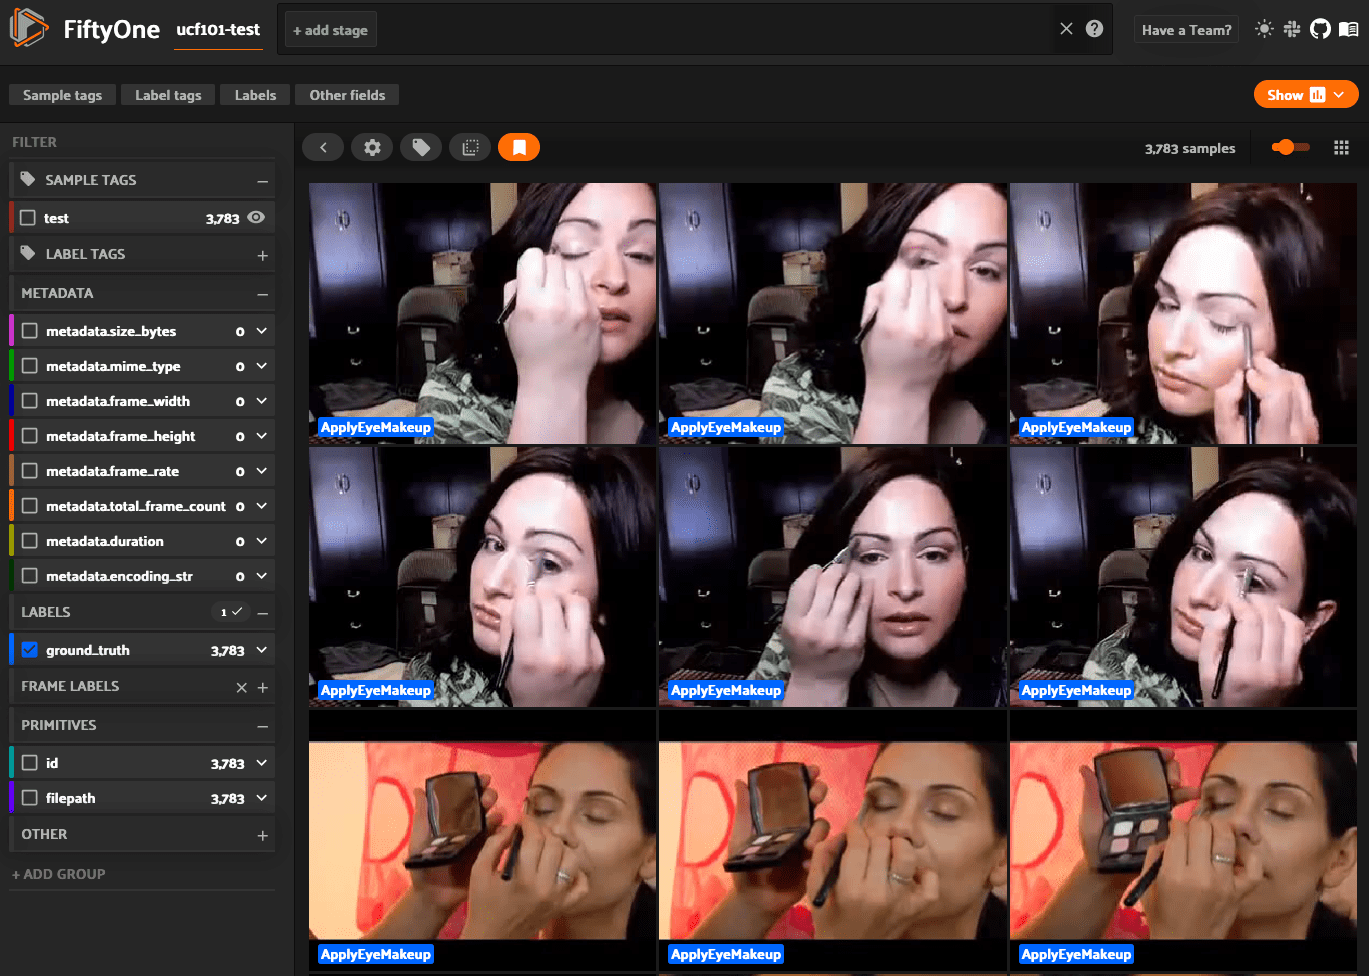This screenshot has width=1369, height=976.
Task: Open the orange Show dropdown button
Action: coord(1306,95)
